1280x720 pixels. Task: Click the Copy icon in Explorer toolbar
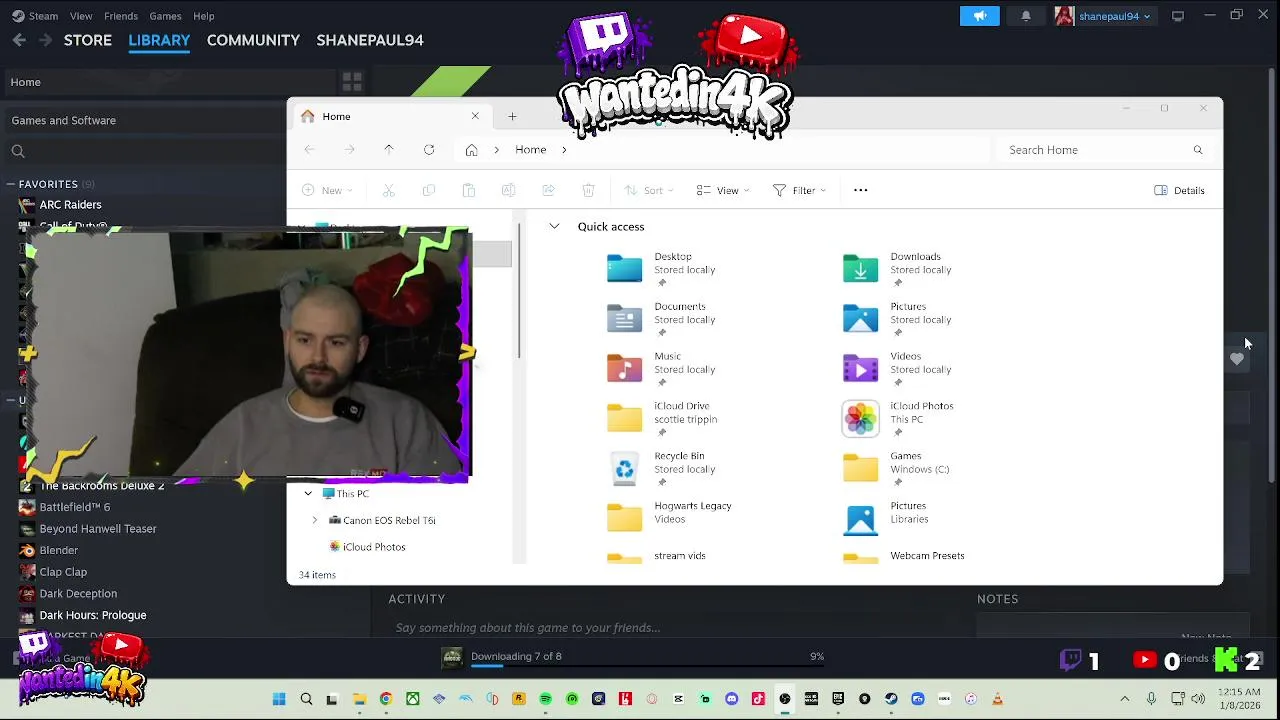429,190
